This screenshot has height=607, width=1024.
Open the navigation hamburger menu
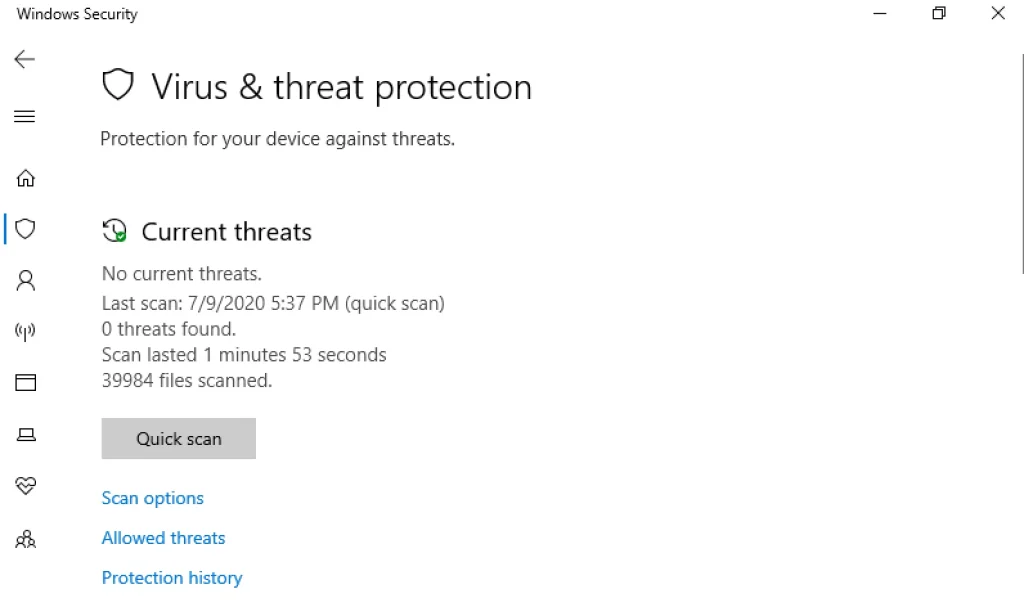tap(24, 116)
